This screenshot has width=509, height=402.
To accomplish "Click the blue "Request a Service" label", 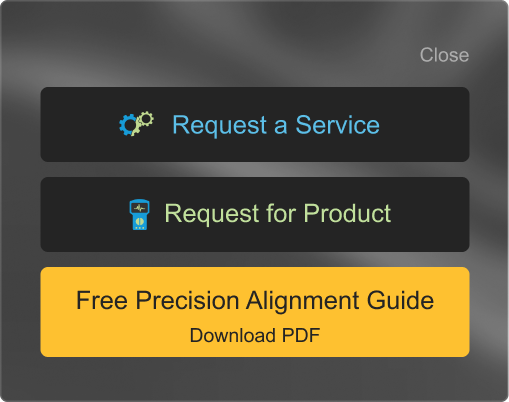I will click(x=276, y=125).
